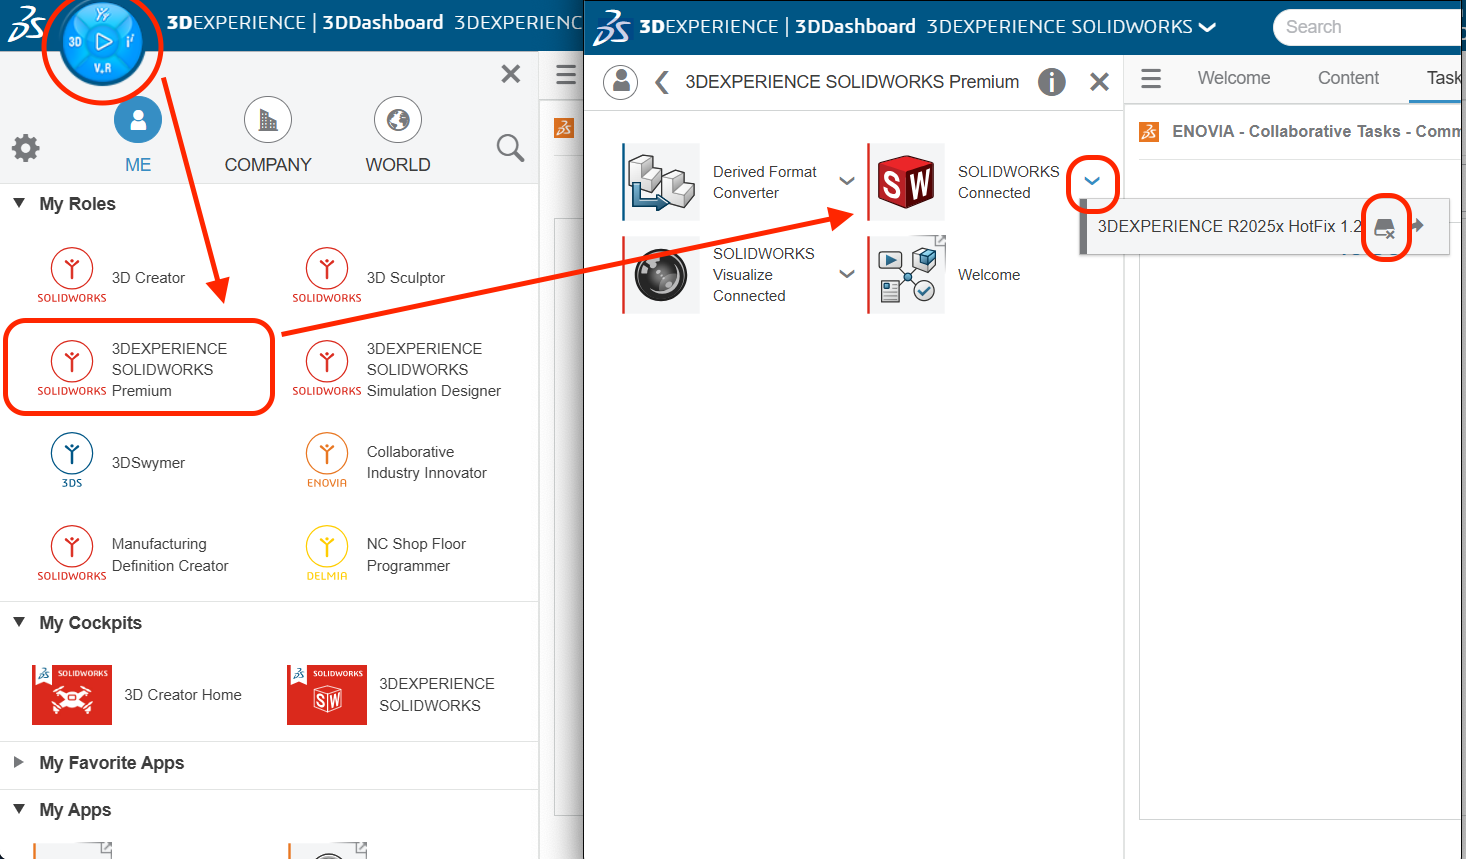Select the 3DEXPERIENCE SOLIDWORKS Simulation Designer role
Screen dimensions: 1466x859
398,368
